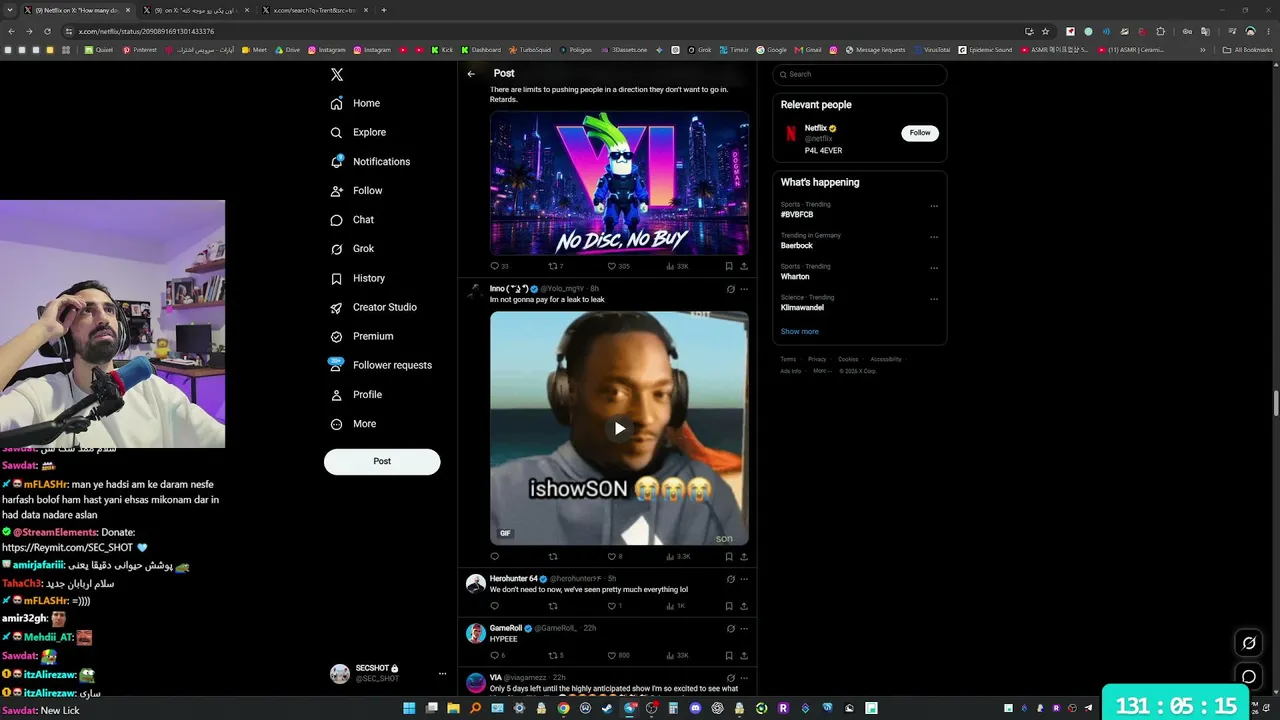1280x720 pixels.
Task: Open the Explore page
Action: point(358,132)
